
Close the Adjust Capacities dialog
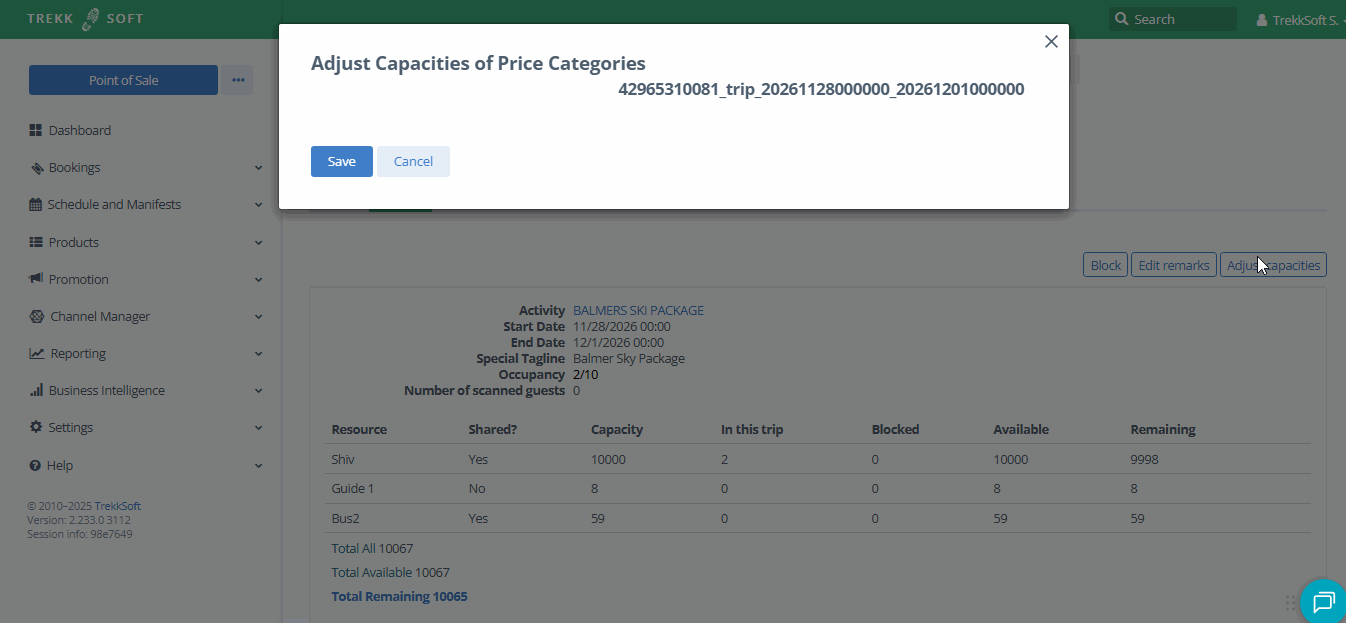click(1051, 42)
